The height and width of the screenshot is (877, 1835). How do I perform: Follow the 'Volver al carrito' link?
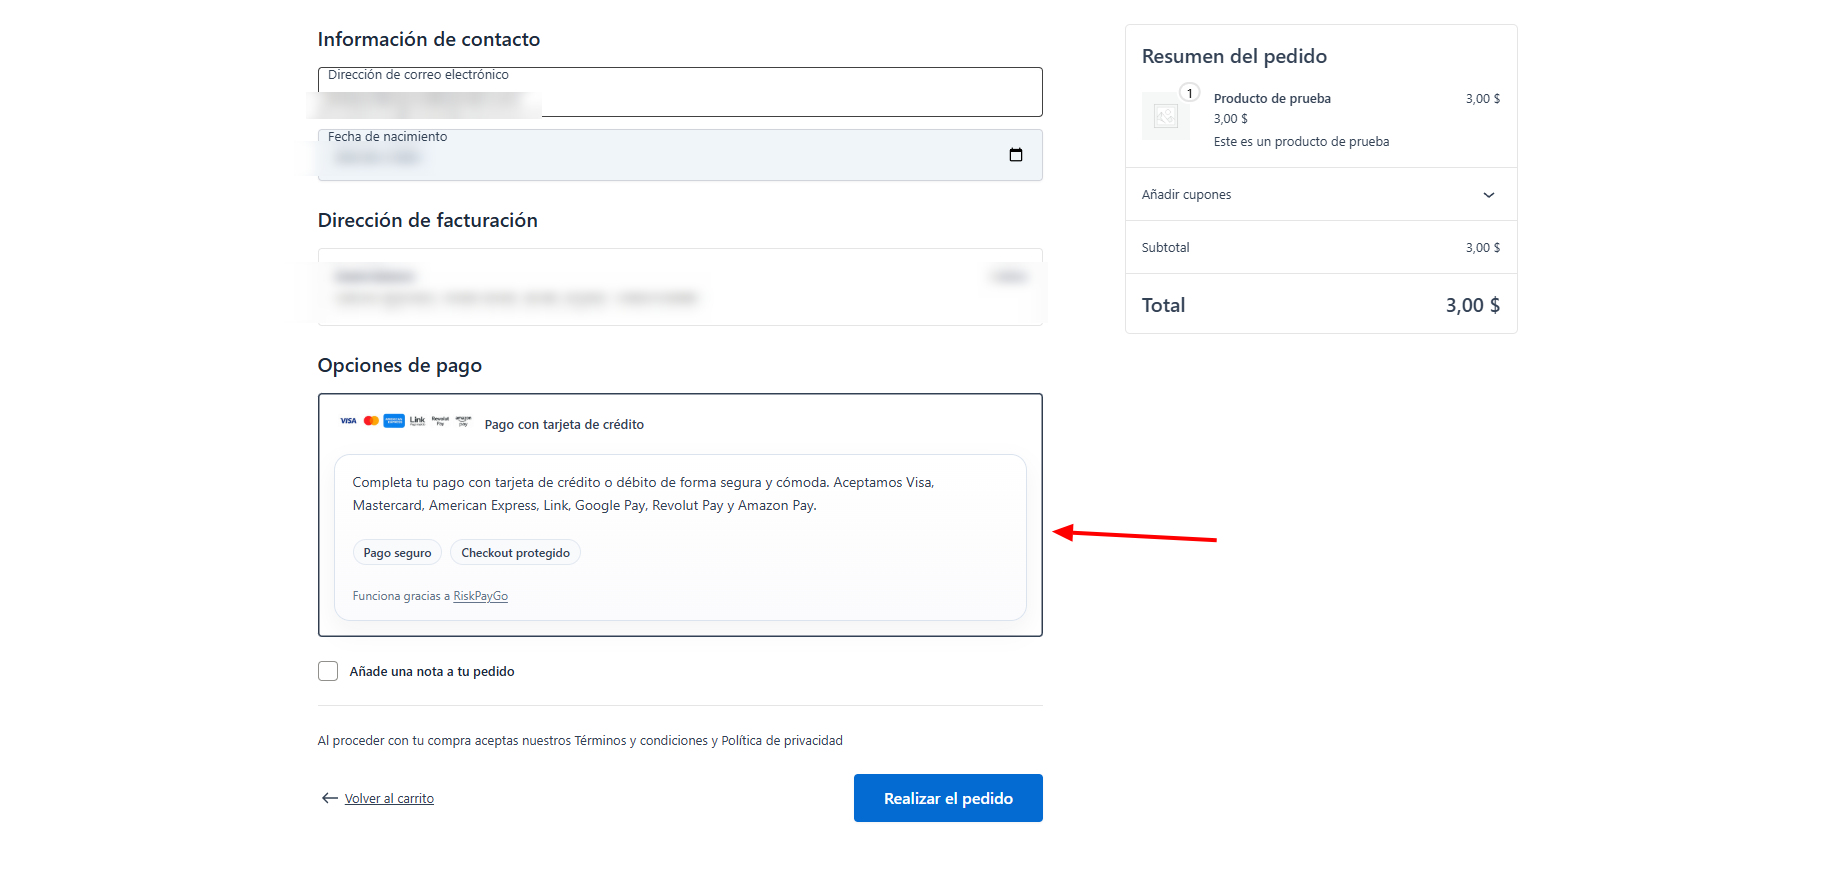(x=389, y=799)
